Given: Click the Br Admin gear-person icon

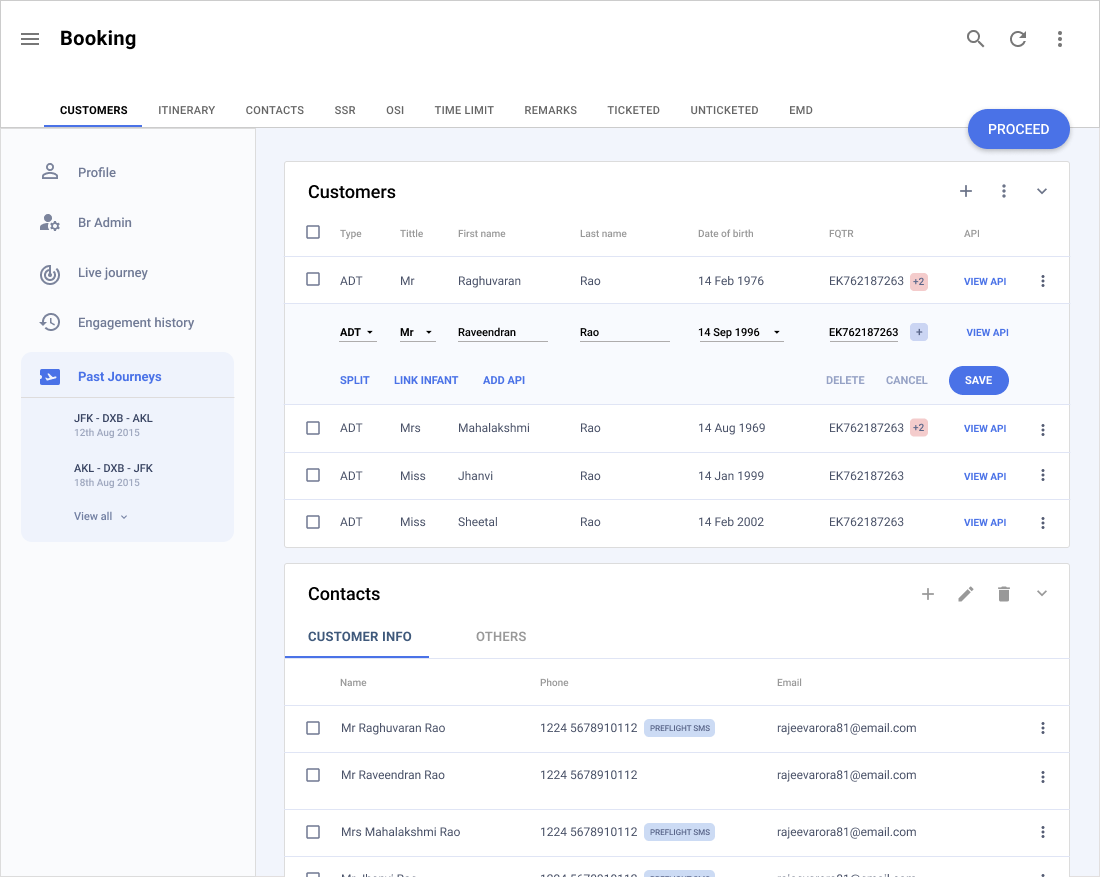Looking at the screenshot, I should (50, 222).
